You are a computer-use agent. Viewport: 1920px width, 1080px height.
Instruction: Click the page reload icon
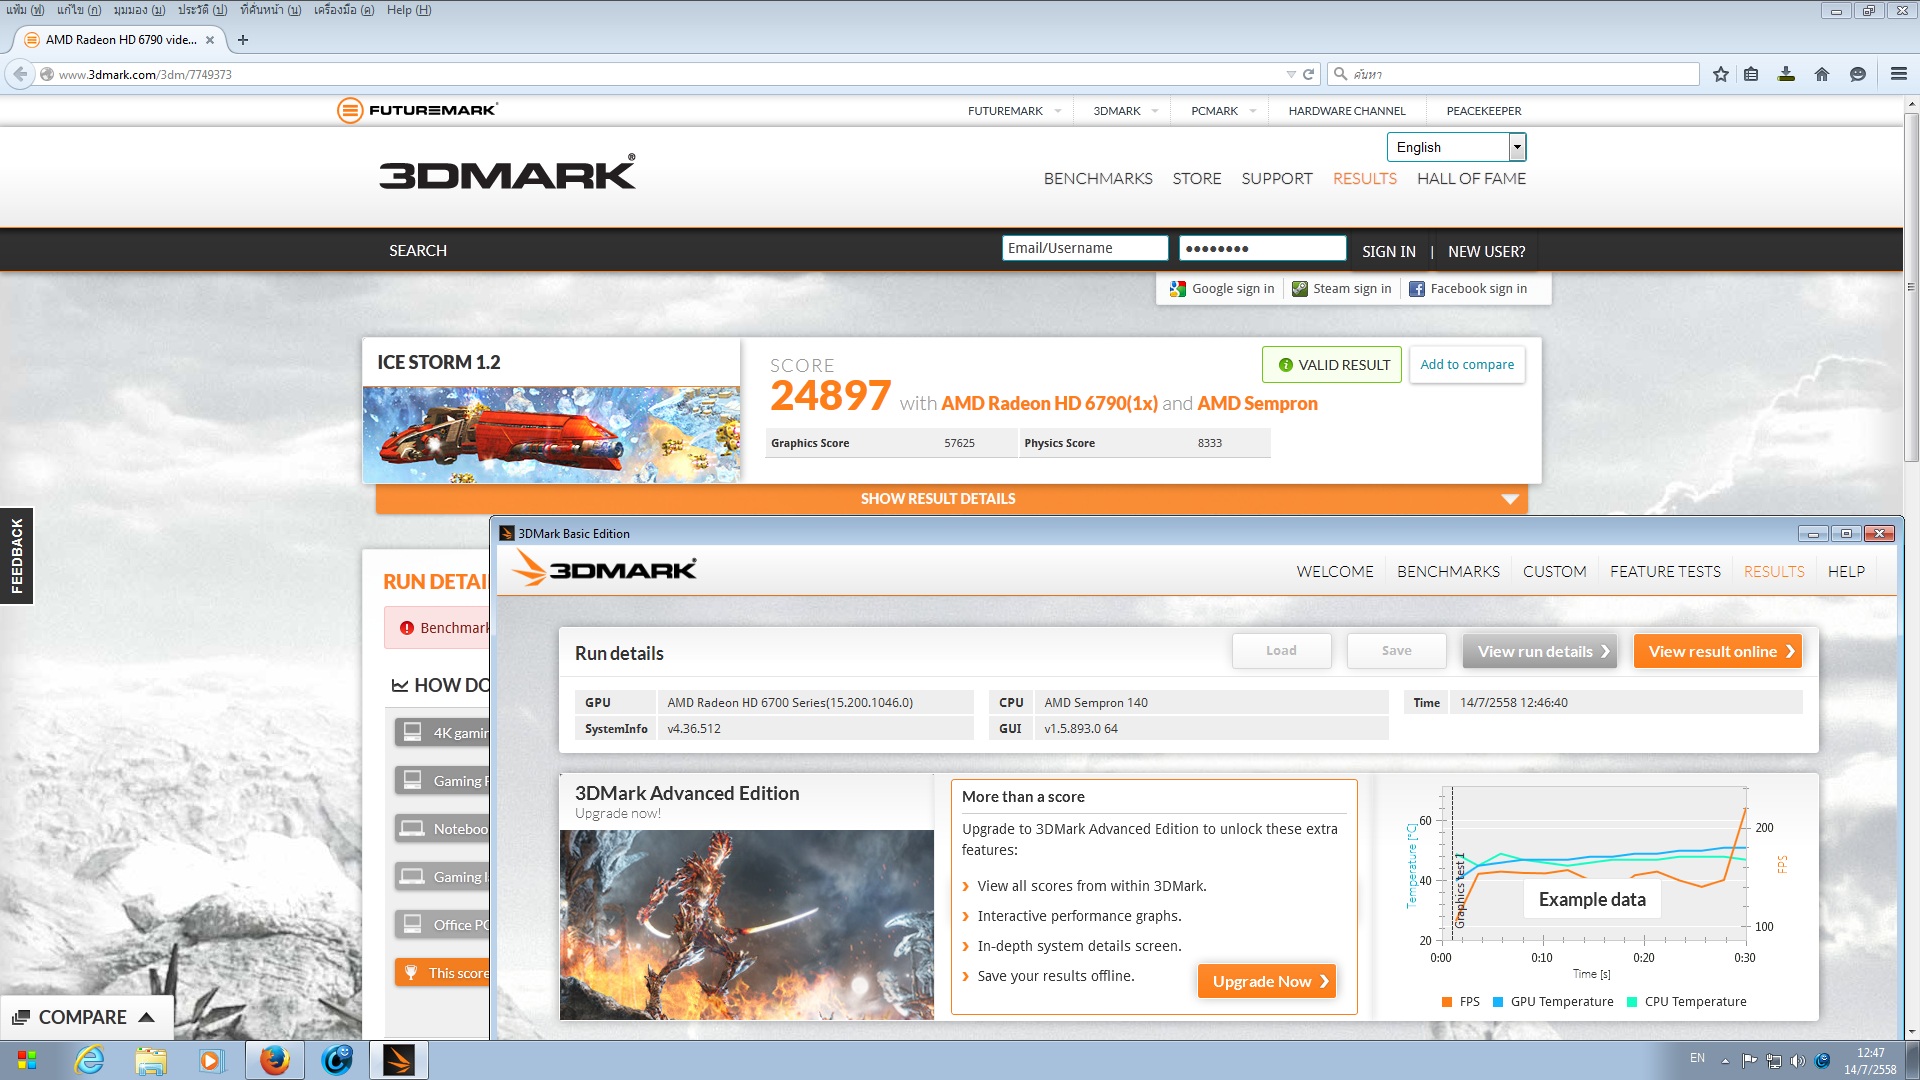(1308, 74)
